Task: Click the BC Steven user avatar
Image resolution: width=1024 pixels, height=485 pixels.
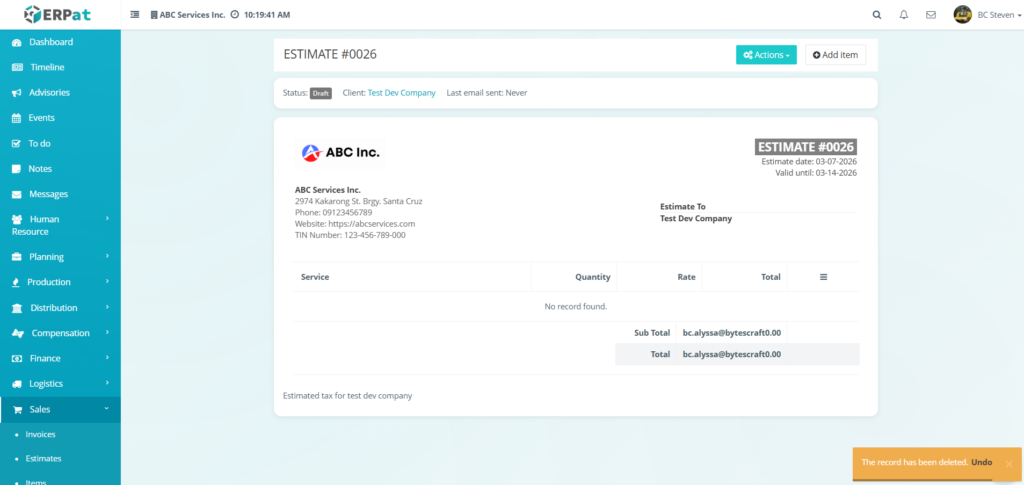Action: click(962, 15)
